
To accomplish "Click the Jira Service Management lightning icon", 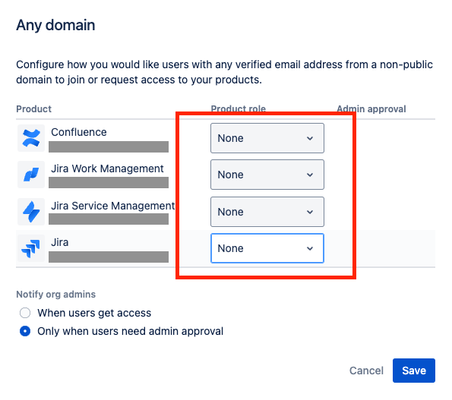I will tap(31, 212).
